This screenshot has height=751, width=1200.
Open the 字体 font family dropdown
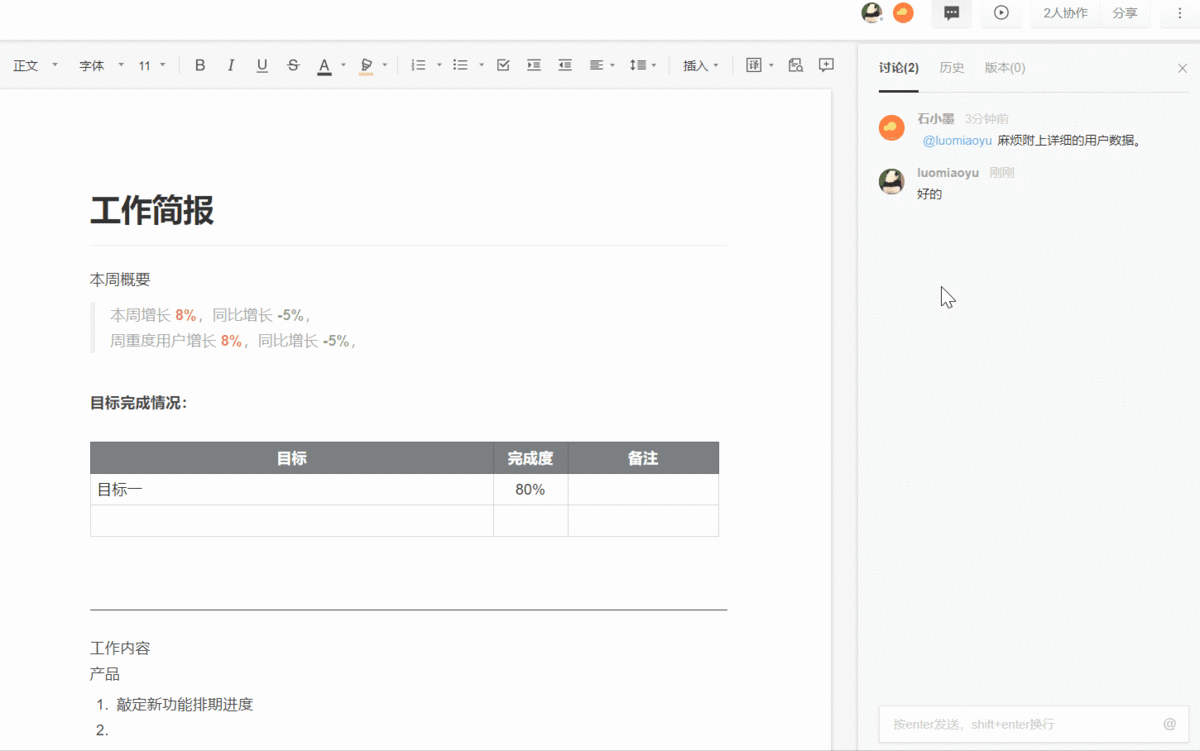[x=101, y=65]
